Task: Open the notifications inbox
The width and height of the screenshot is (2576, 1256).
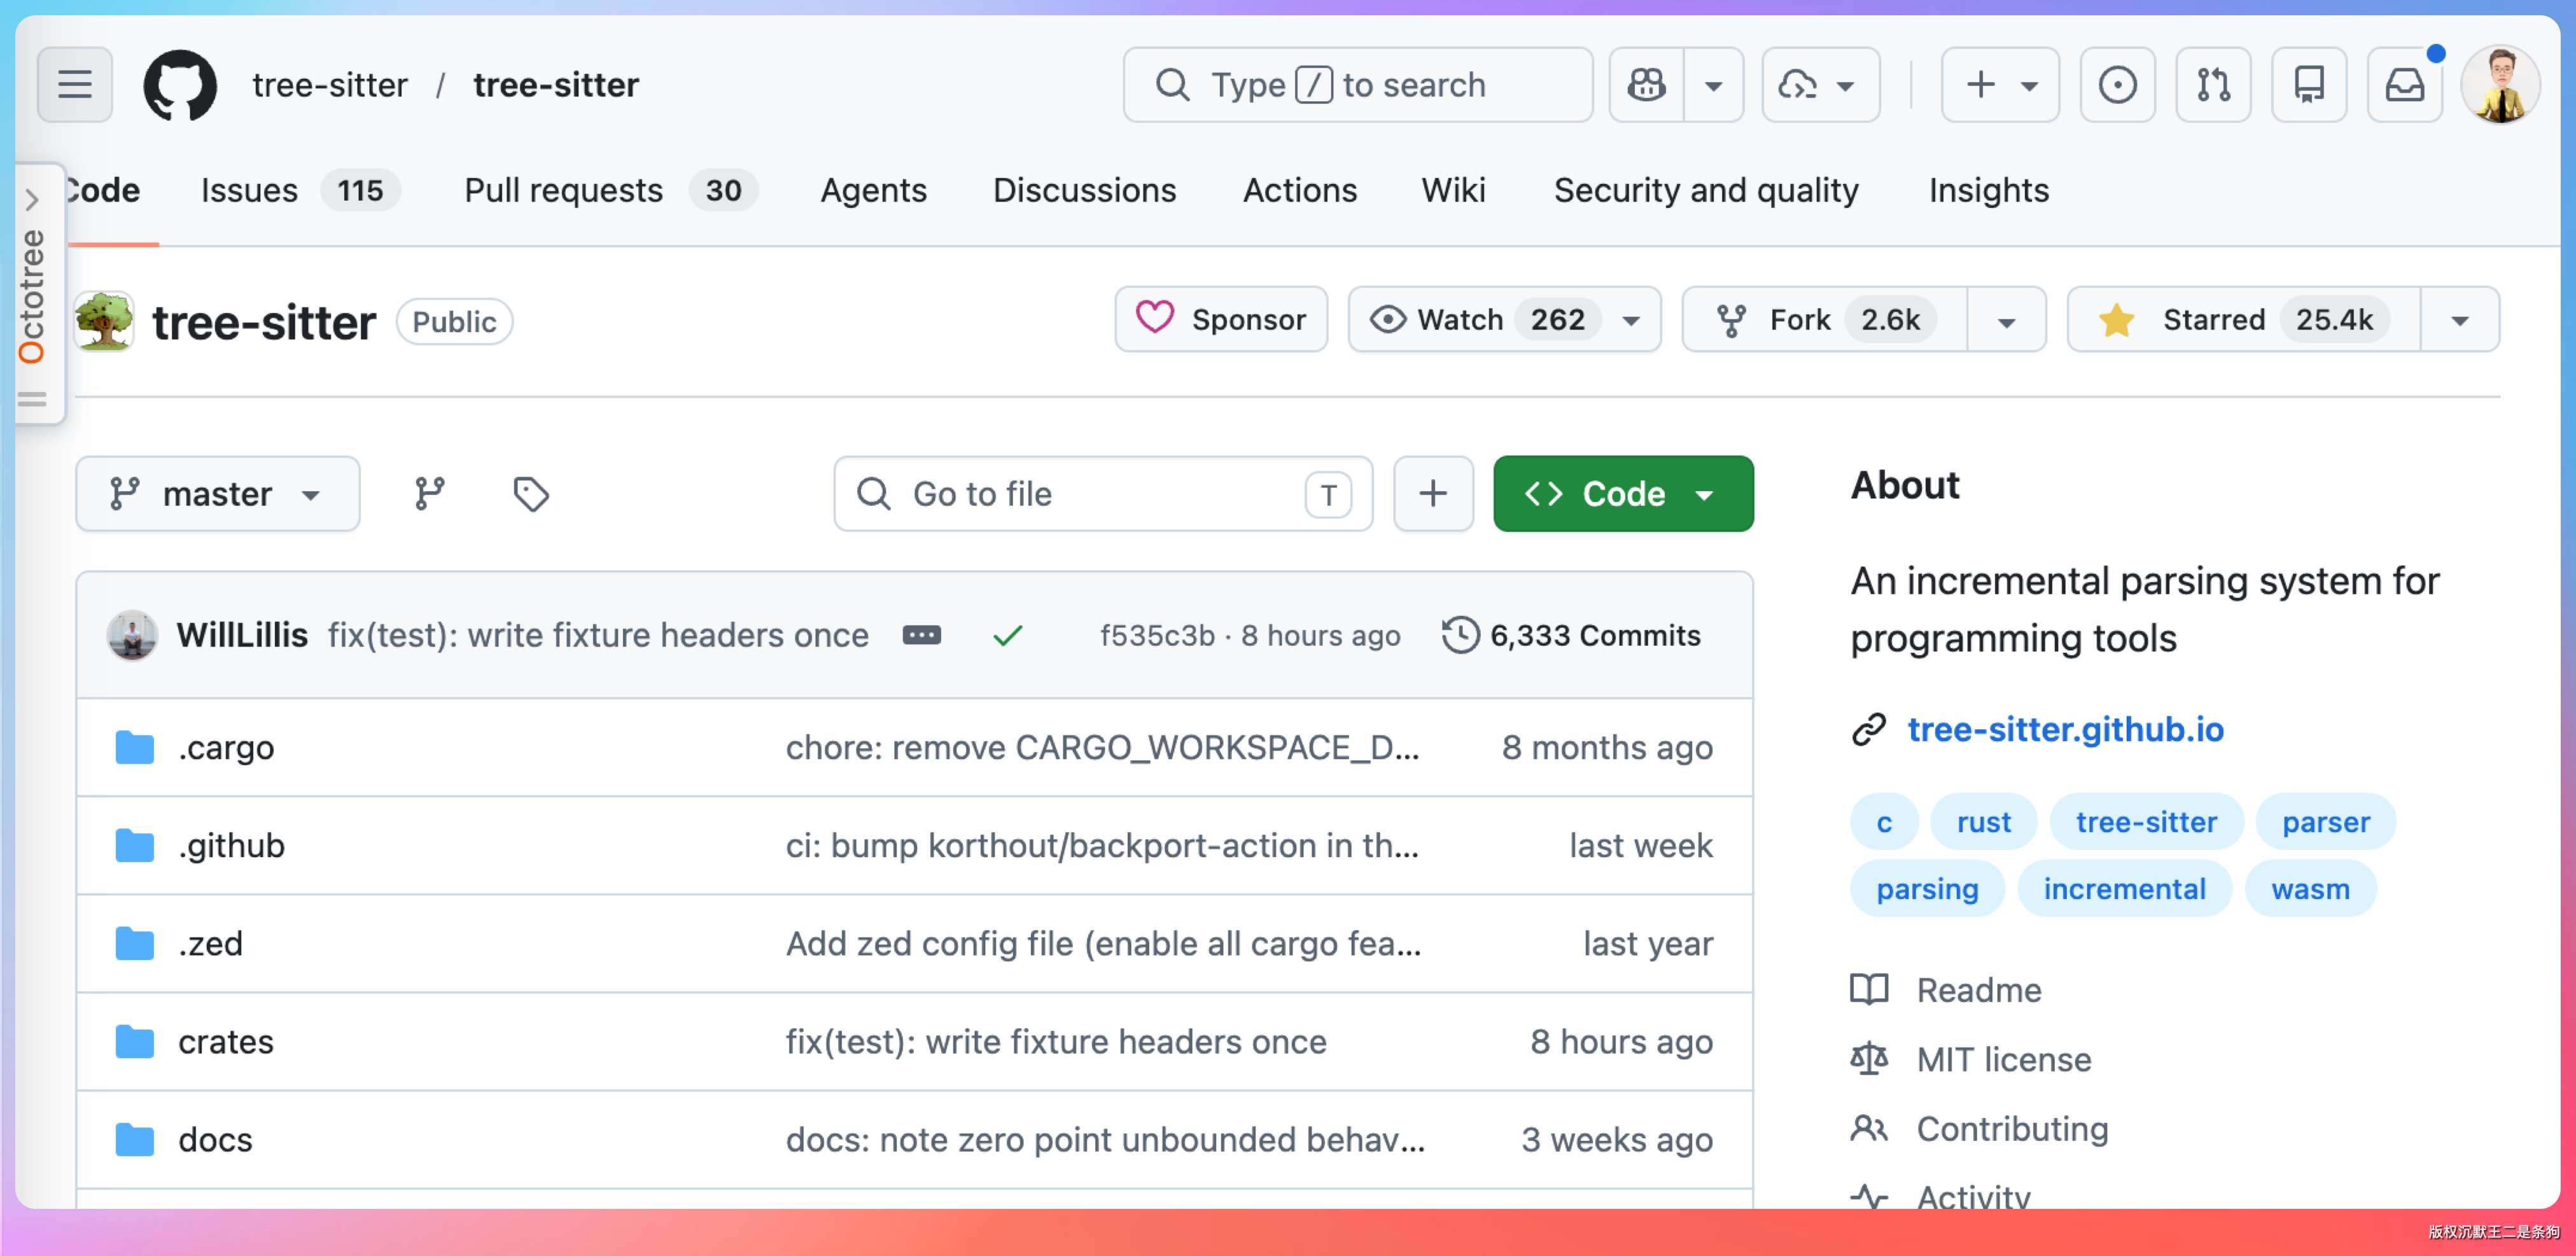Action: [2405, 85]
